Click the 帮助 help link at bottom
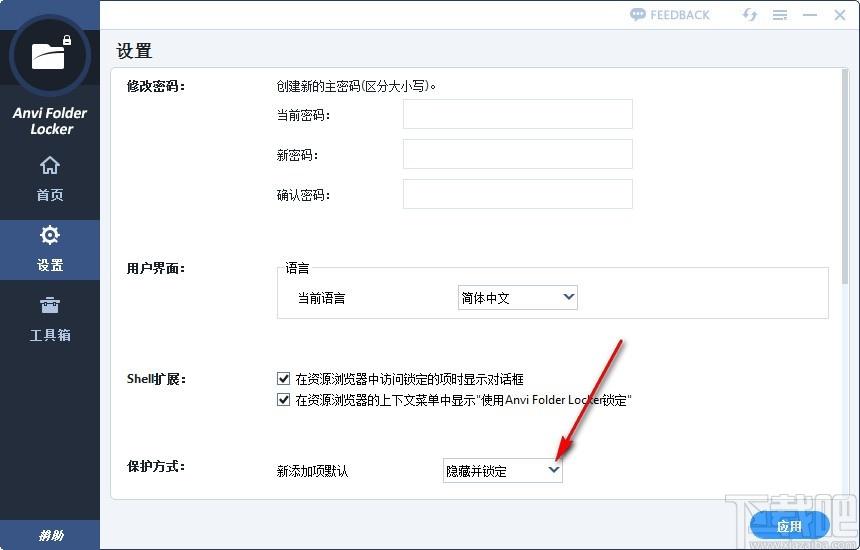This screenshot has width=860, height=550. (50, 535)
